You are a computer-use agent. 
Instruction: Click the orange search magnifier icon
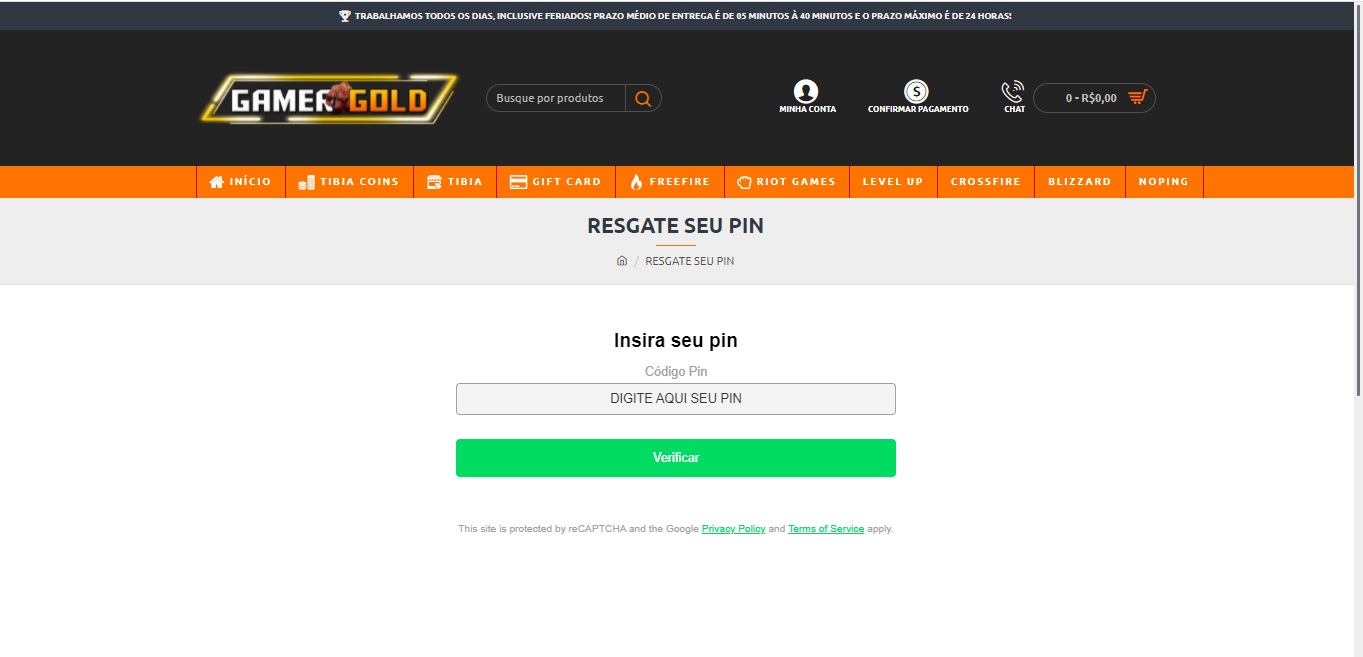[x=643, y=98]
